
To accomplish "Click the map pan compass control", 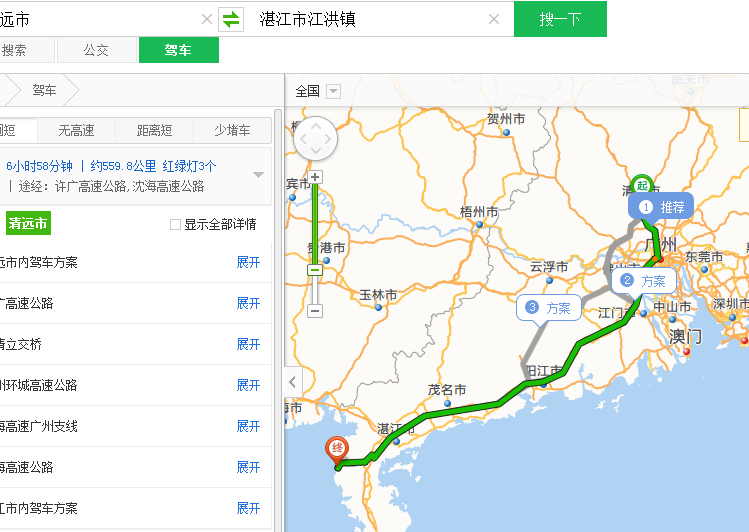I will click(x=315, y=138).
